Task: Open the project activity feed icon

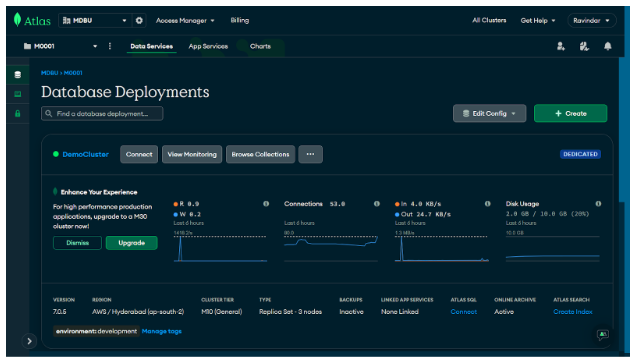Action: tap(584, 46)
